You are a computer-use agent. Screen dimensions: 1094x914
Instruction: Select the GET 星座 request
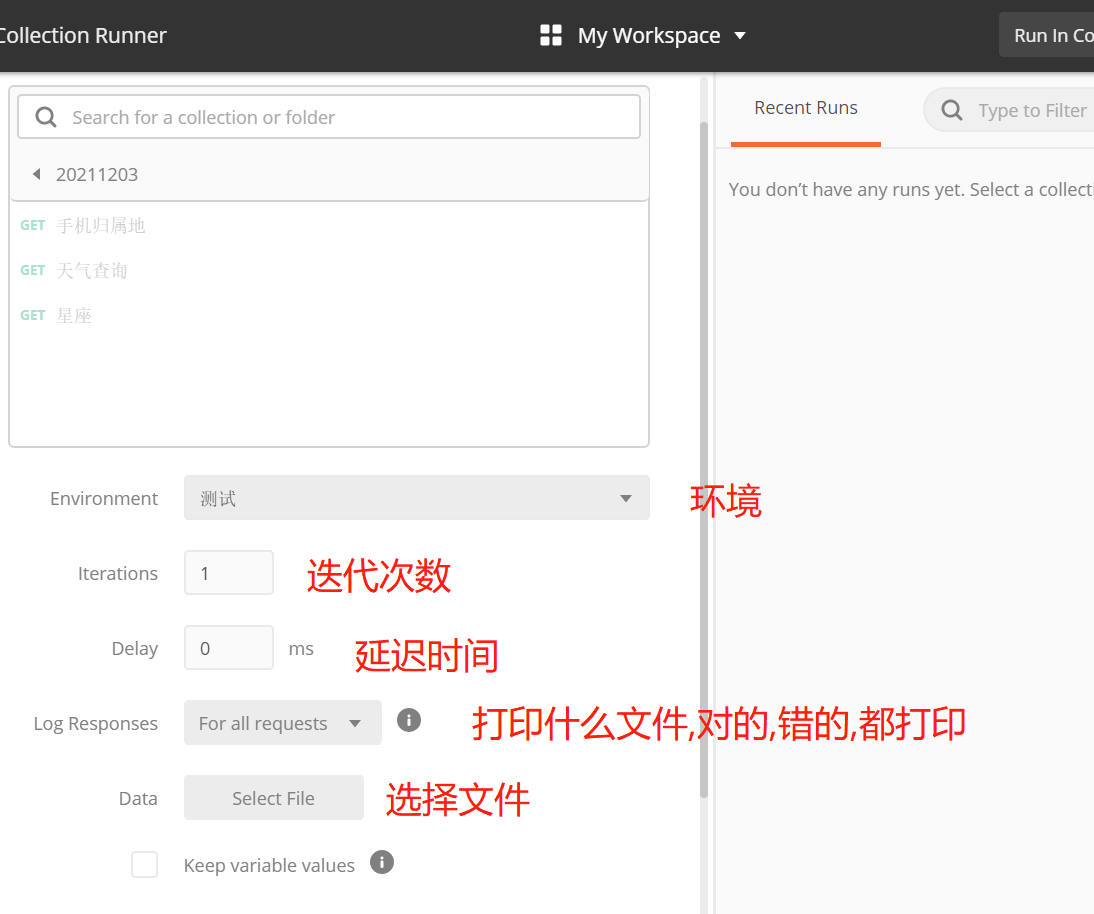329,315
